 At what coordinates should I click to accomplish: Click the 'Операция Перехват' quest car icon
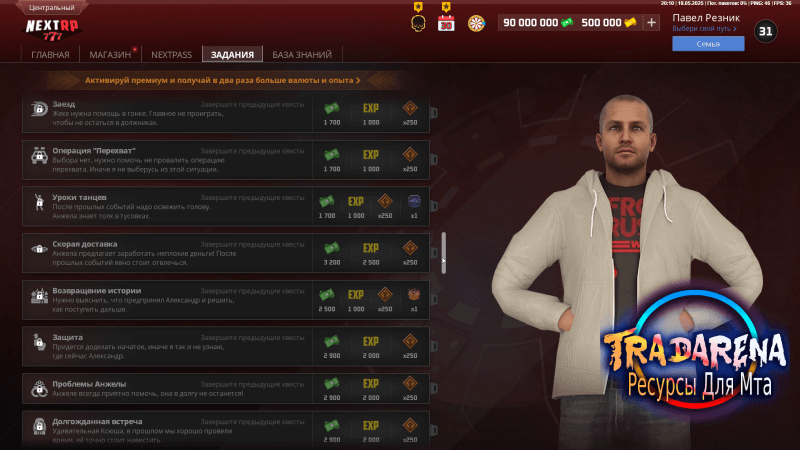pos(39,156)
